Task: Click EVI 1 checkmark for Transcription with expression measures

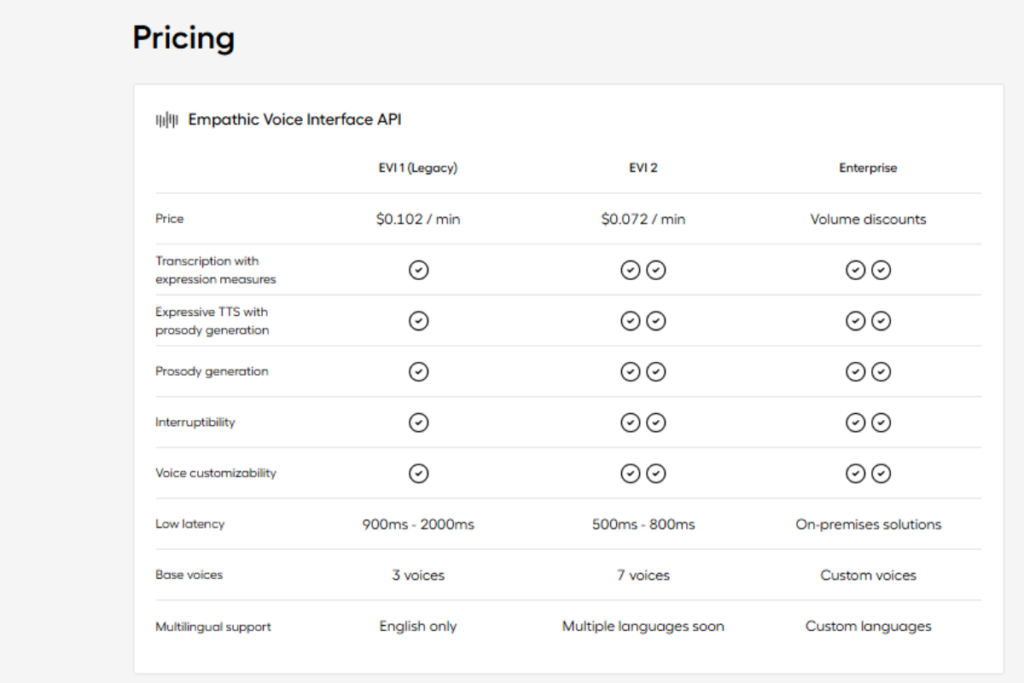Action: click(x=419, y=270)
